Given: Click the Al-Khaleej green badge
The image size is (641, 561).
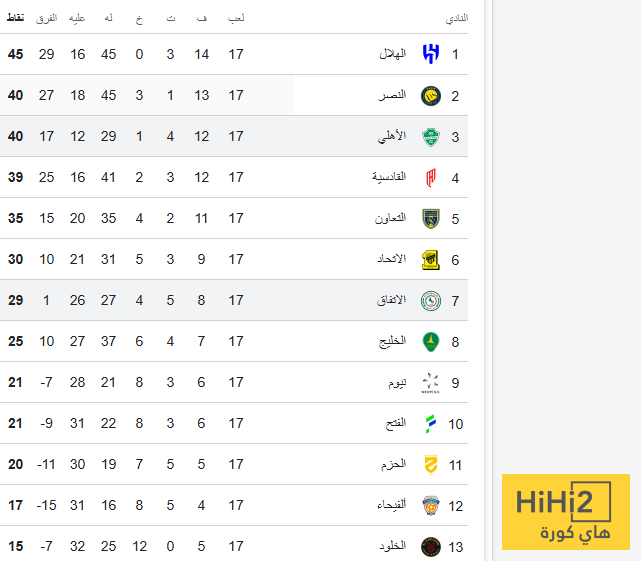Looking at the screenshot, I should click(x=430, y=341).
